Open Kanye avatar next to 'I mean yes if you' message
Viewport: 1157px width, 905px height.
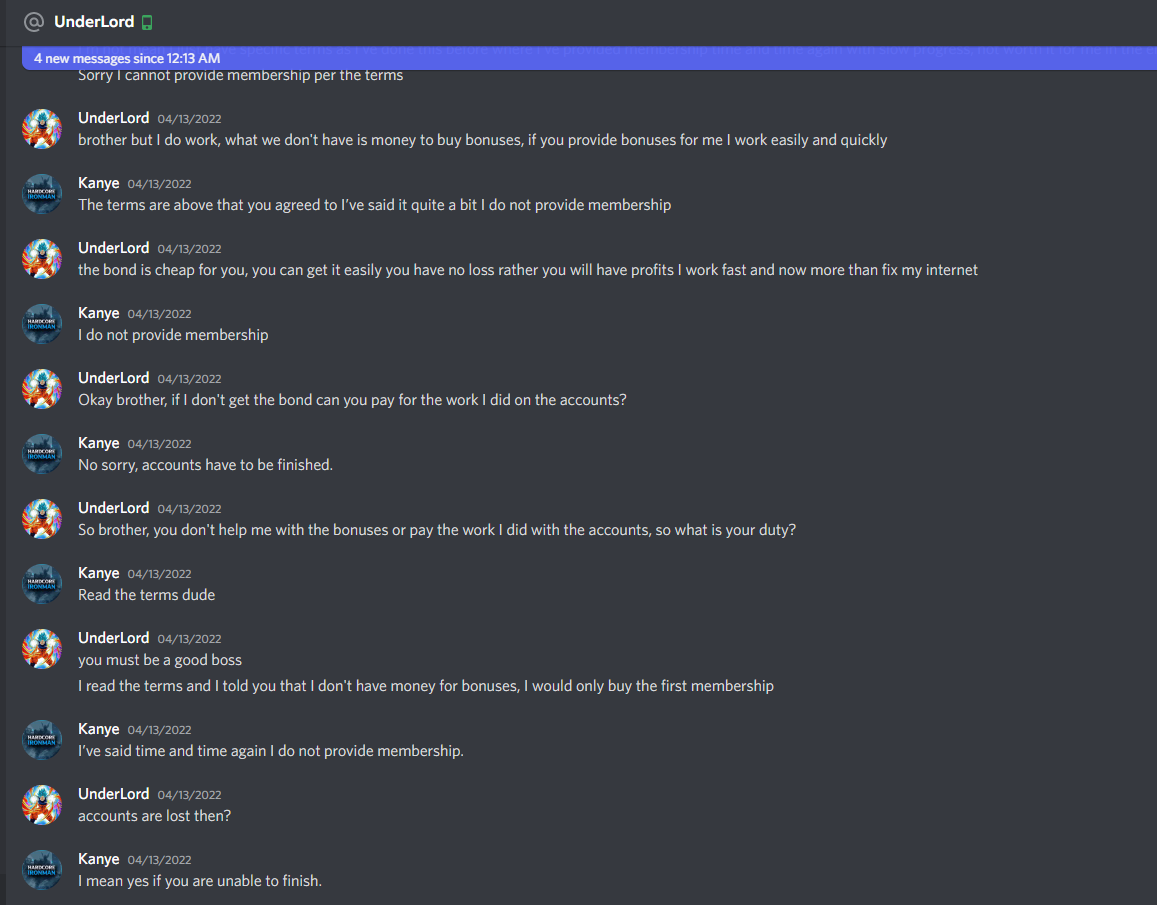[42, 870]
